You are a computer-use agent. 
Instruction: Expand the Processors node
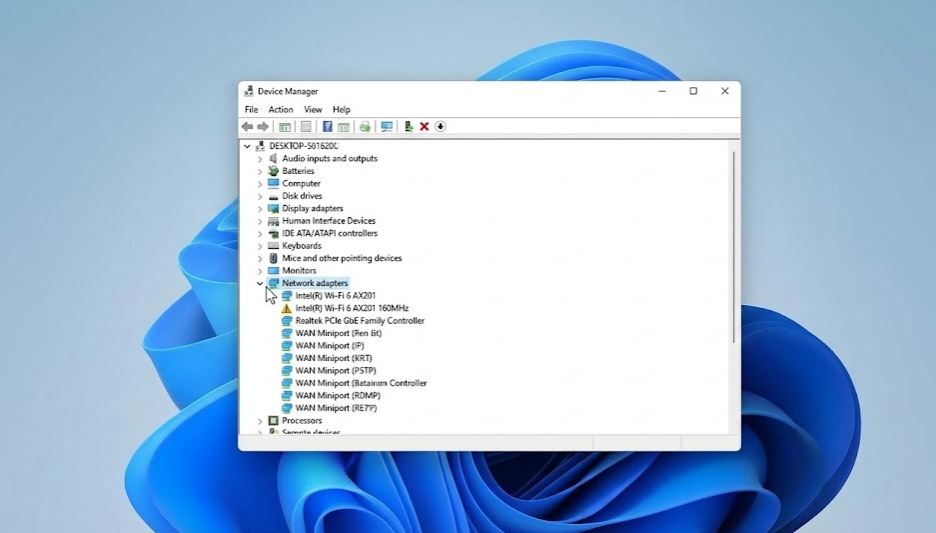260,421
